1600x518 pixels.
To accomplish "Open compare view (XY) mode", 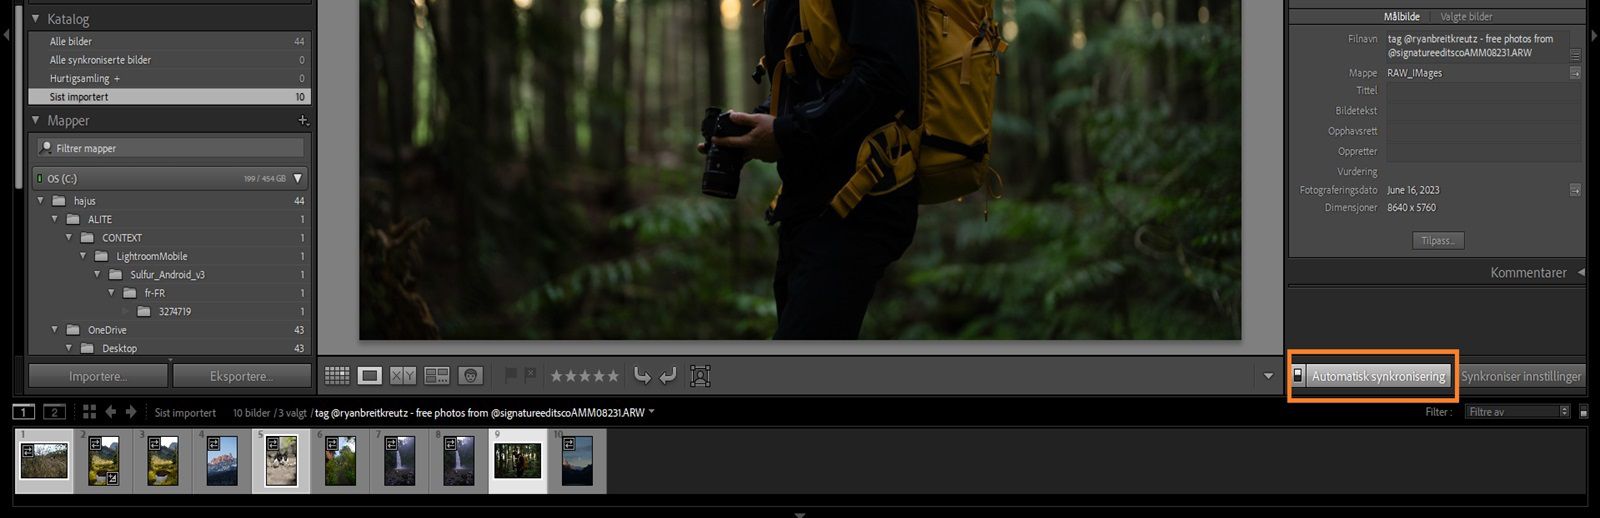I will click(x=403, y=376).
